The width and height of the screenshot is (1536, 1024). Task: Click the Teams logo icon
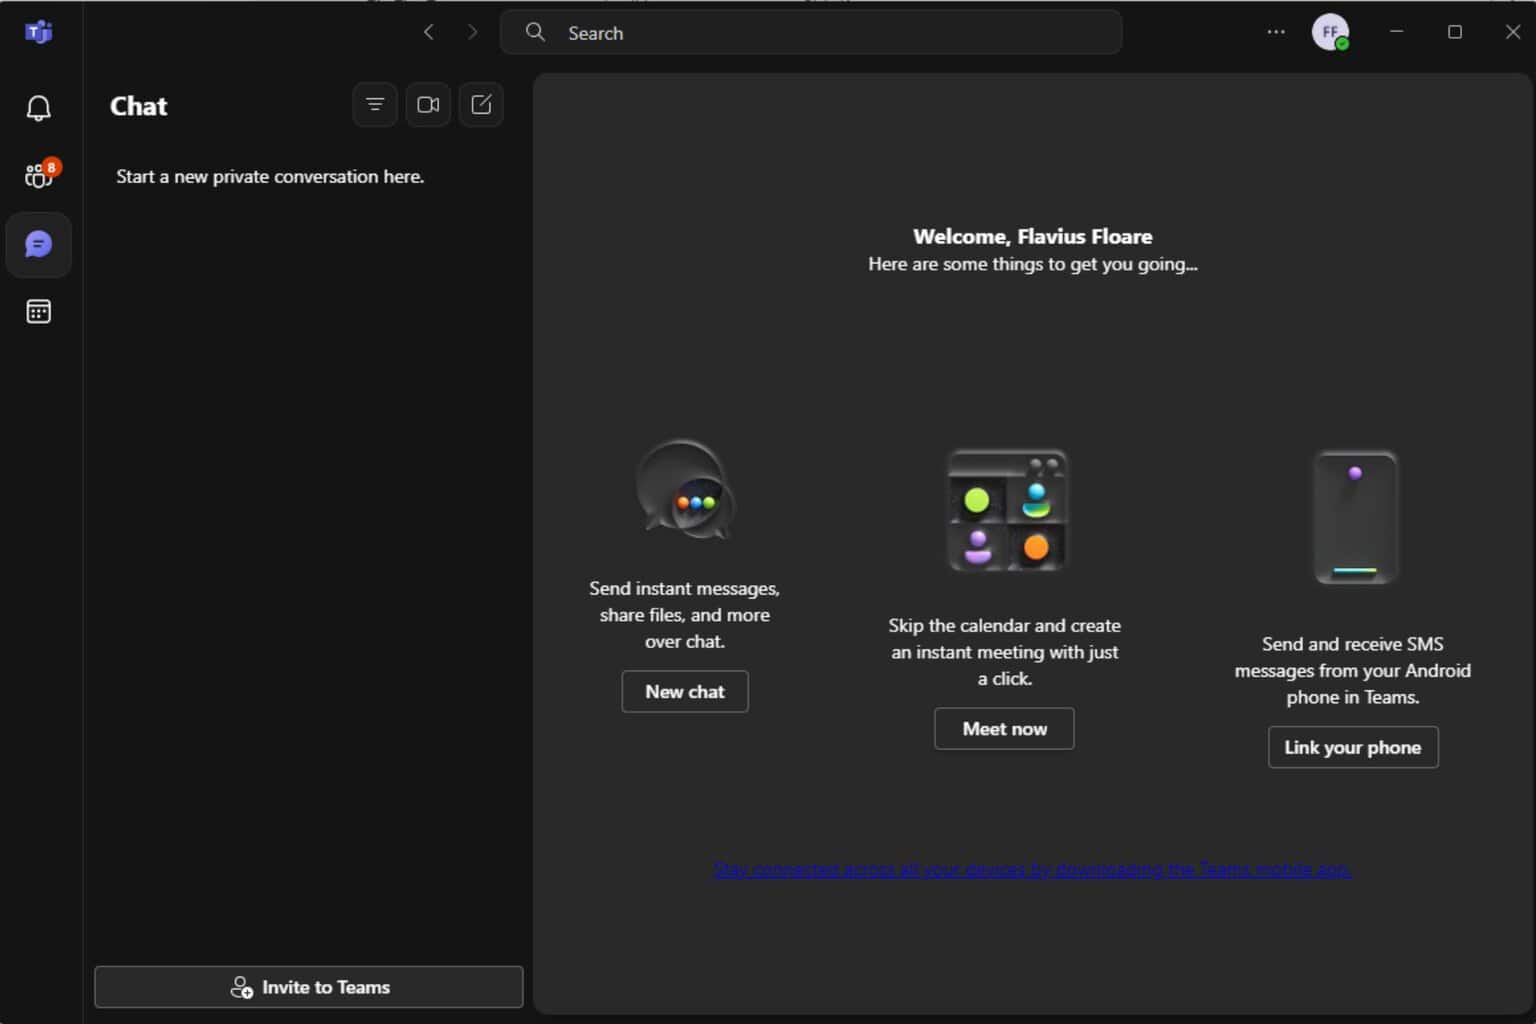click(38, 32)
